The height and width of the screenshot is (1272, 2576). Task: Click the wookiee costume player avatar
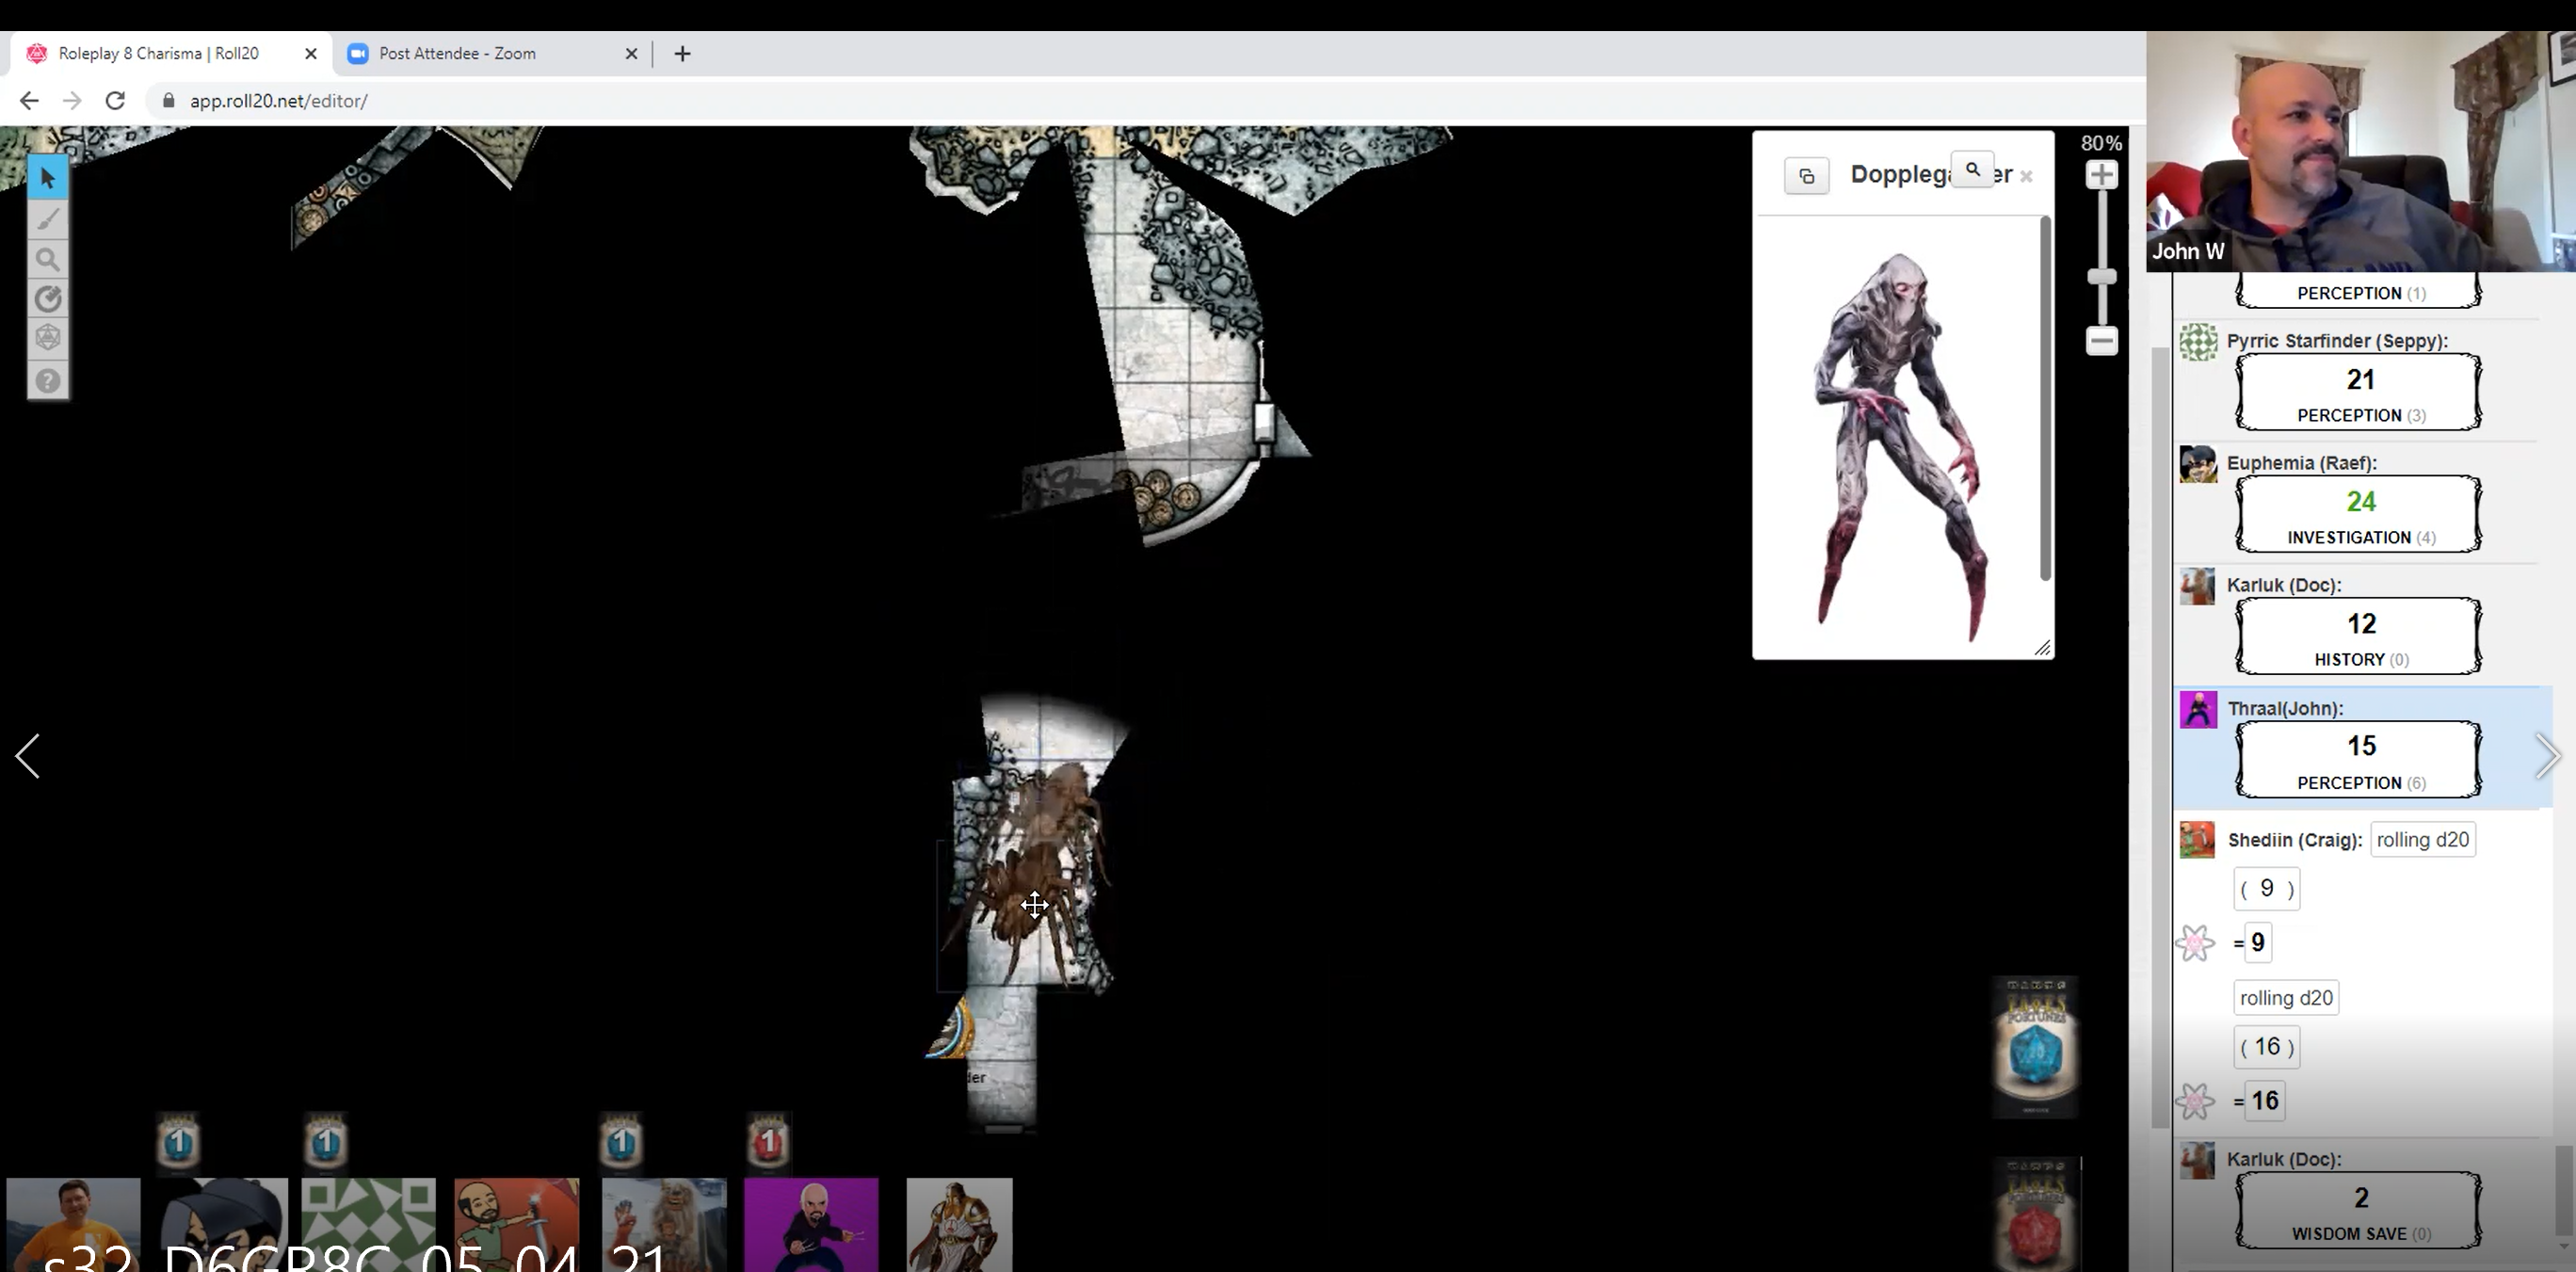[x=664, y=1224]
